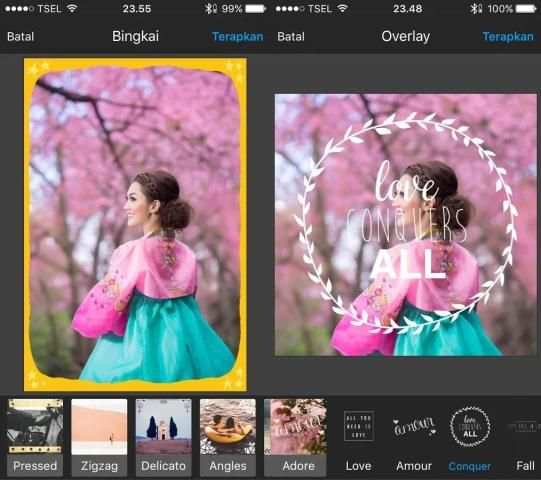The height and width of the screenshot is (480, 541).
Task: Tap the highlighted Conquer label
Action: (470, 467)
